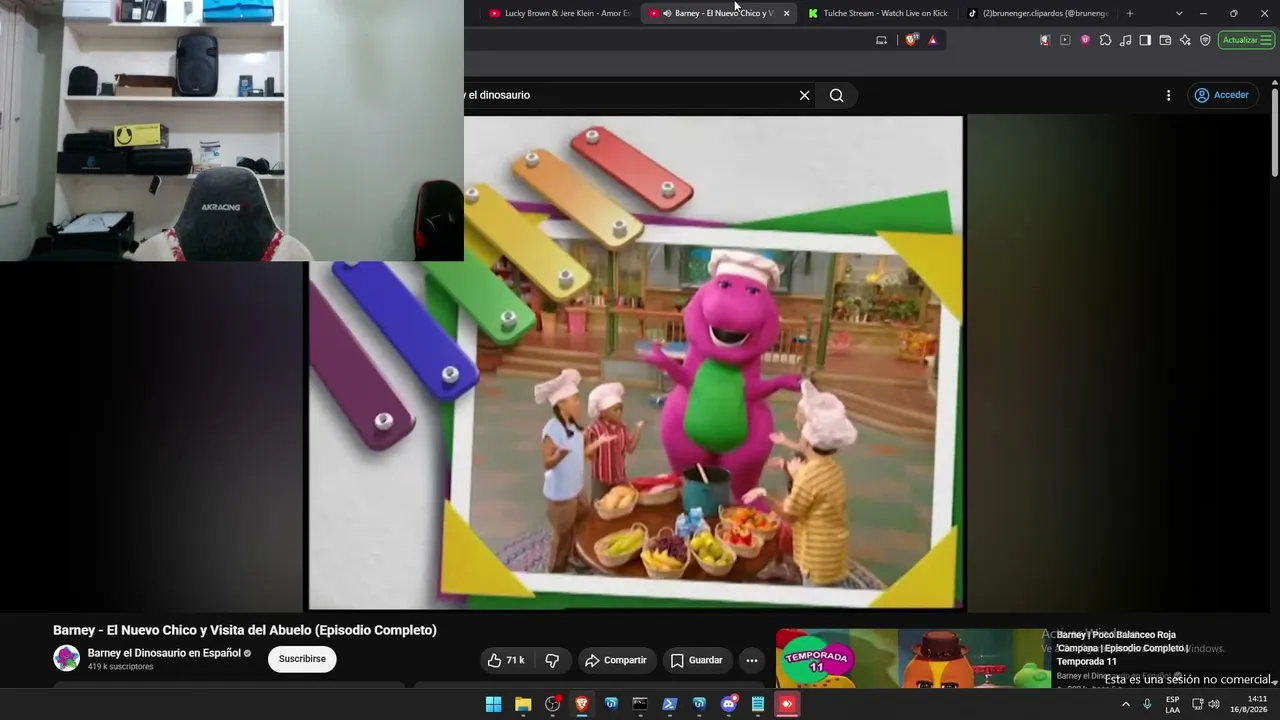Click the VPN shield toolbar icon

pos(1205,40)
